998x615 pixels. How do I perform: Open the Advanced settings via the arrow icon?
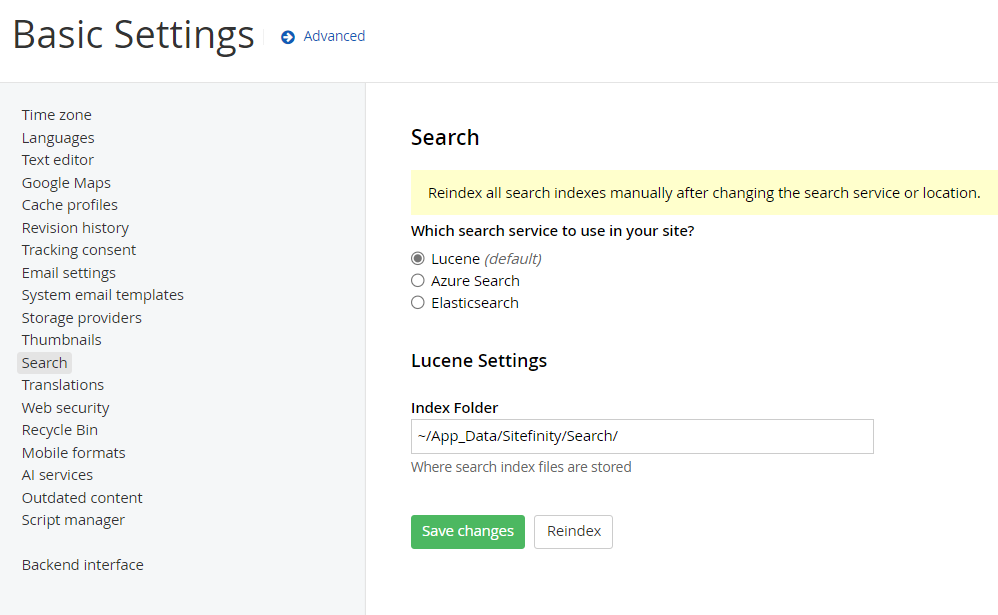click(287, 36)
